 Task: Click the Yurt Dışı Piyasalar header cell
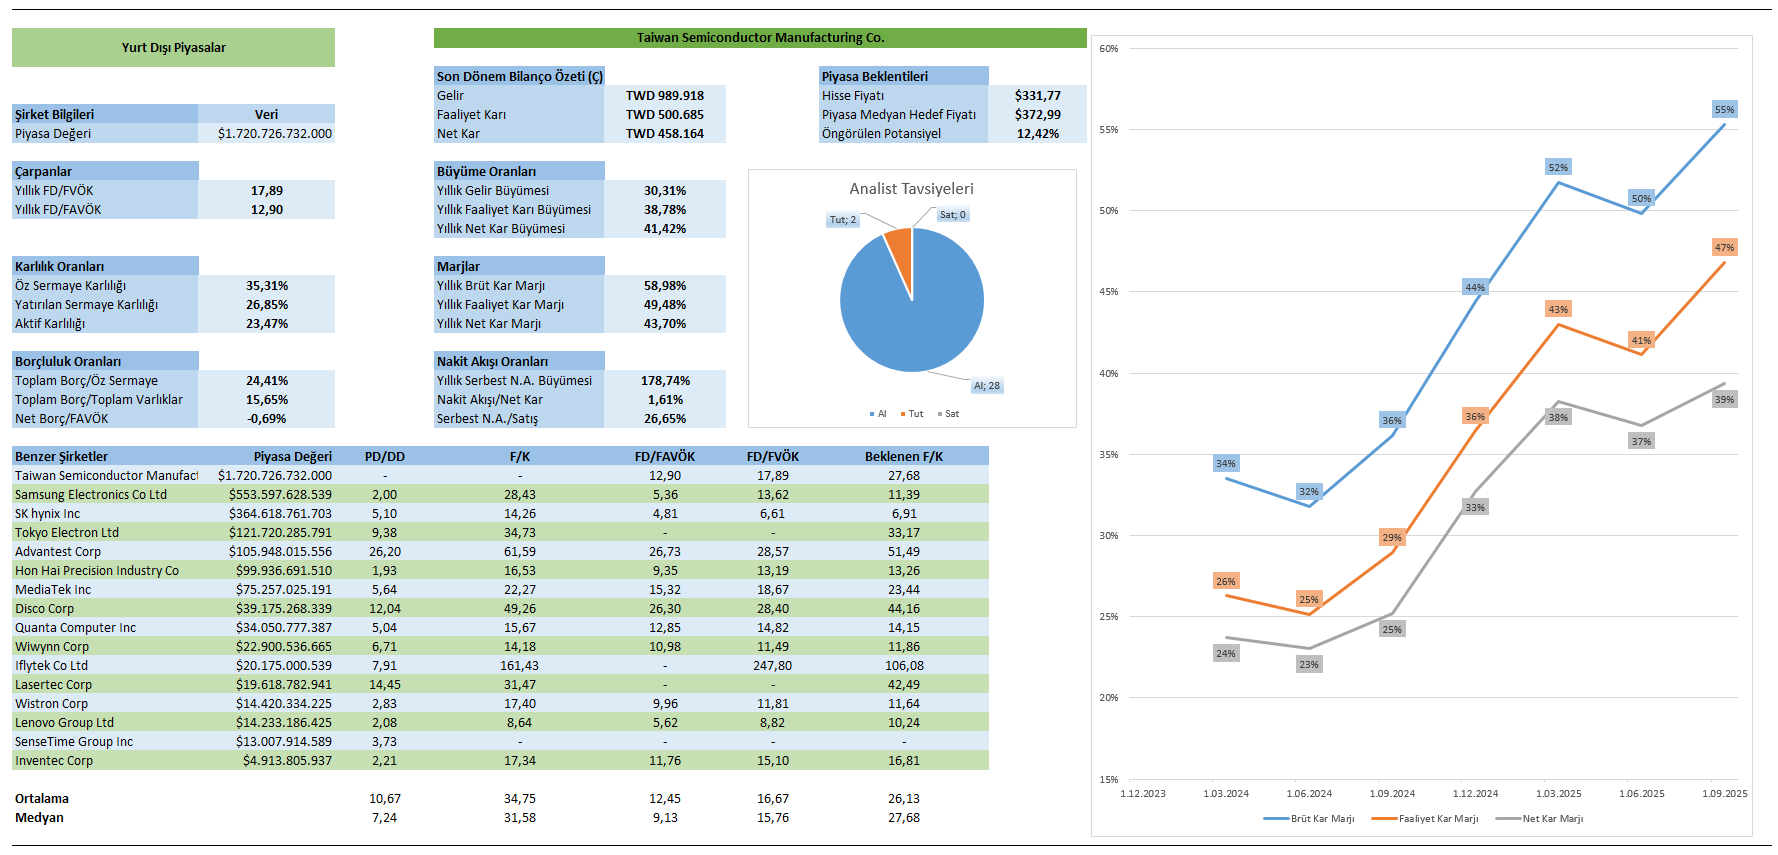(x=173, y=48)
